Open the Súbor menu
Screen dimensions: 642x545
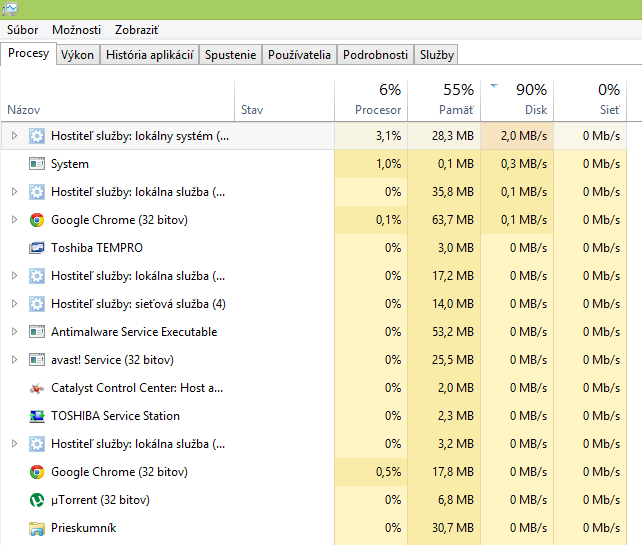pyautogui.click(x=22, y=30)
